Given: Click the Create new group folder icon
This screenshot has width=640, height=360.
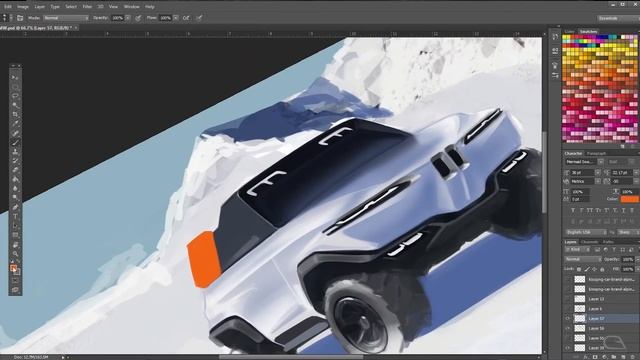Looking at the screenshot, I should [x=614, y=357].
